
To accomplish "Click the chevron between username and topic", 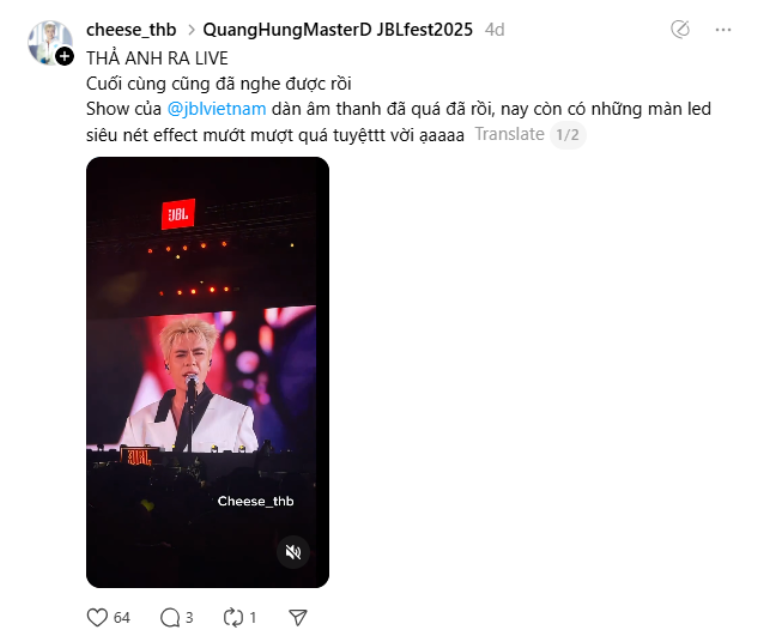I will [191, 30].
